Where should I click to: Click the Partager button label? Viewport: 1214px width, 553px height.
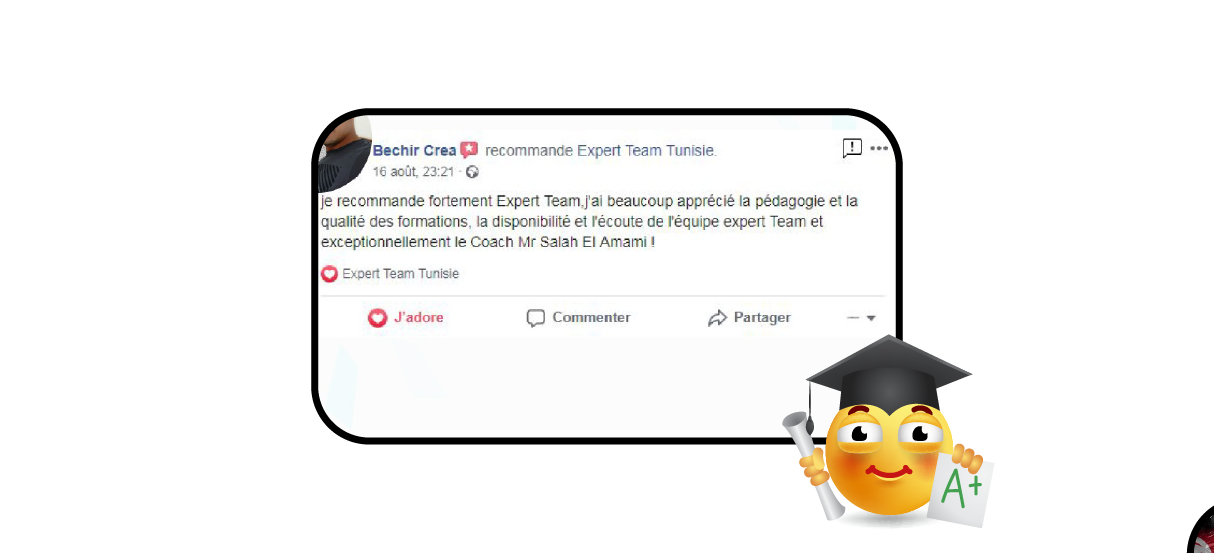pyautogui.click(x=762, y=318)
